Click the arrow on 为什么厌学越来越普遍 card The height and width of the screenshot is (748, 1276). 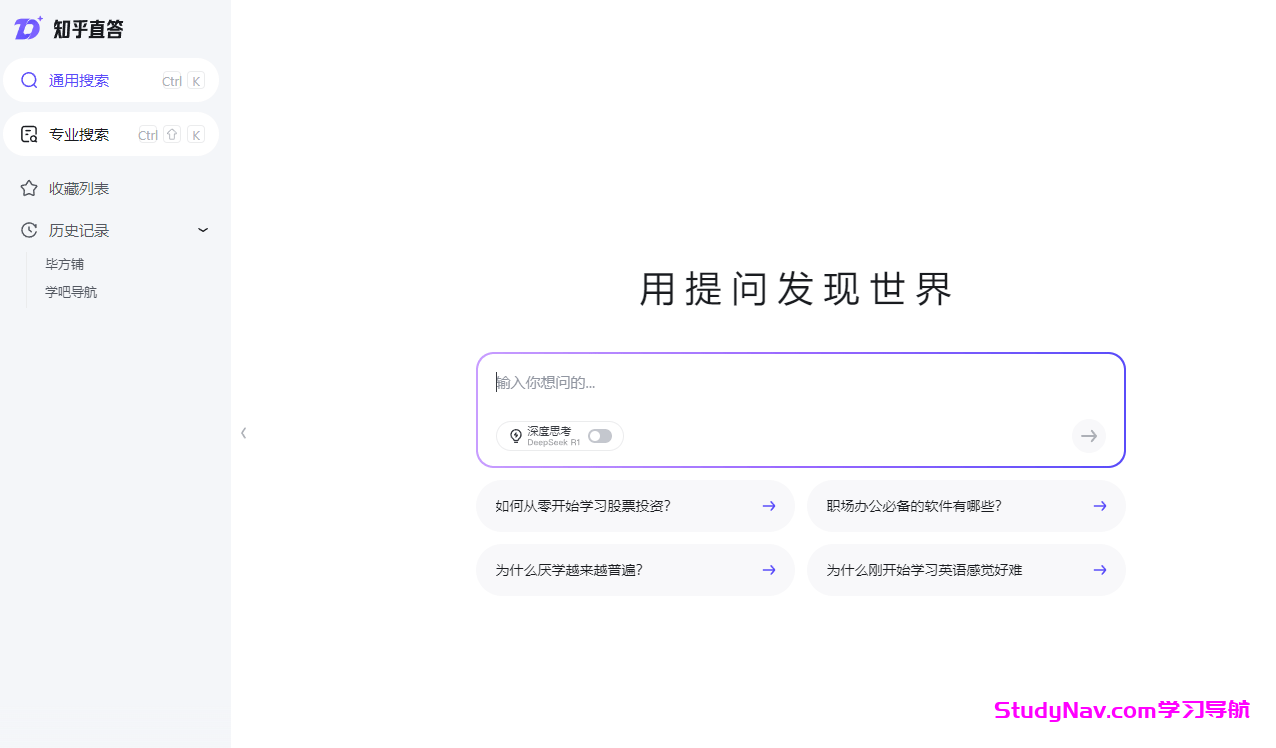pos(769,570)
